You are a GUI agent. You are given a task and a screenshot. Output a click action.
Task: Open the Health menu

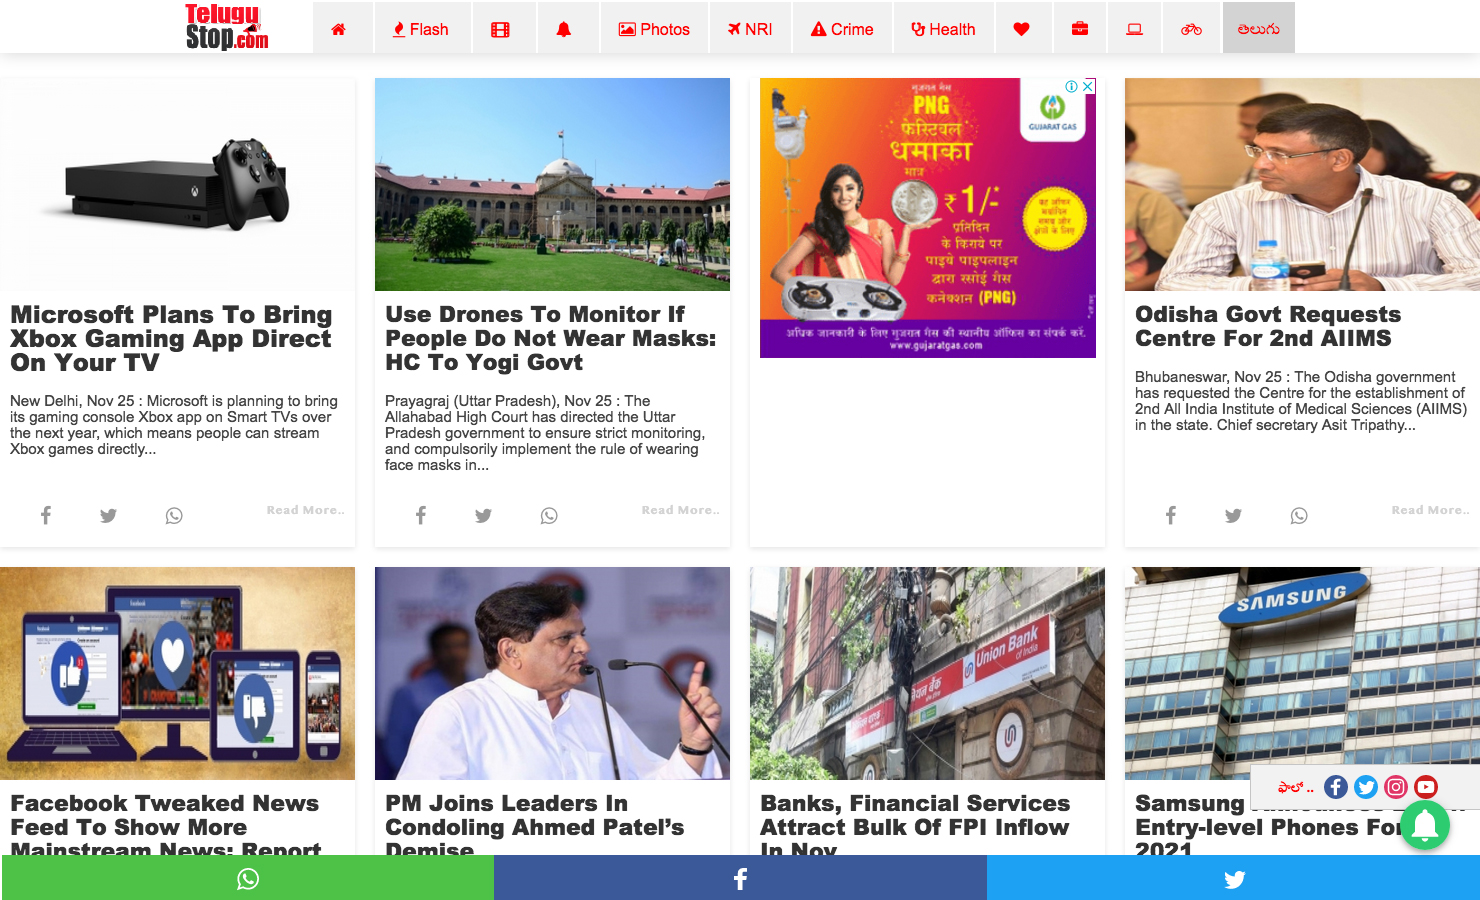pos(943,28)
